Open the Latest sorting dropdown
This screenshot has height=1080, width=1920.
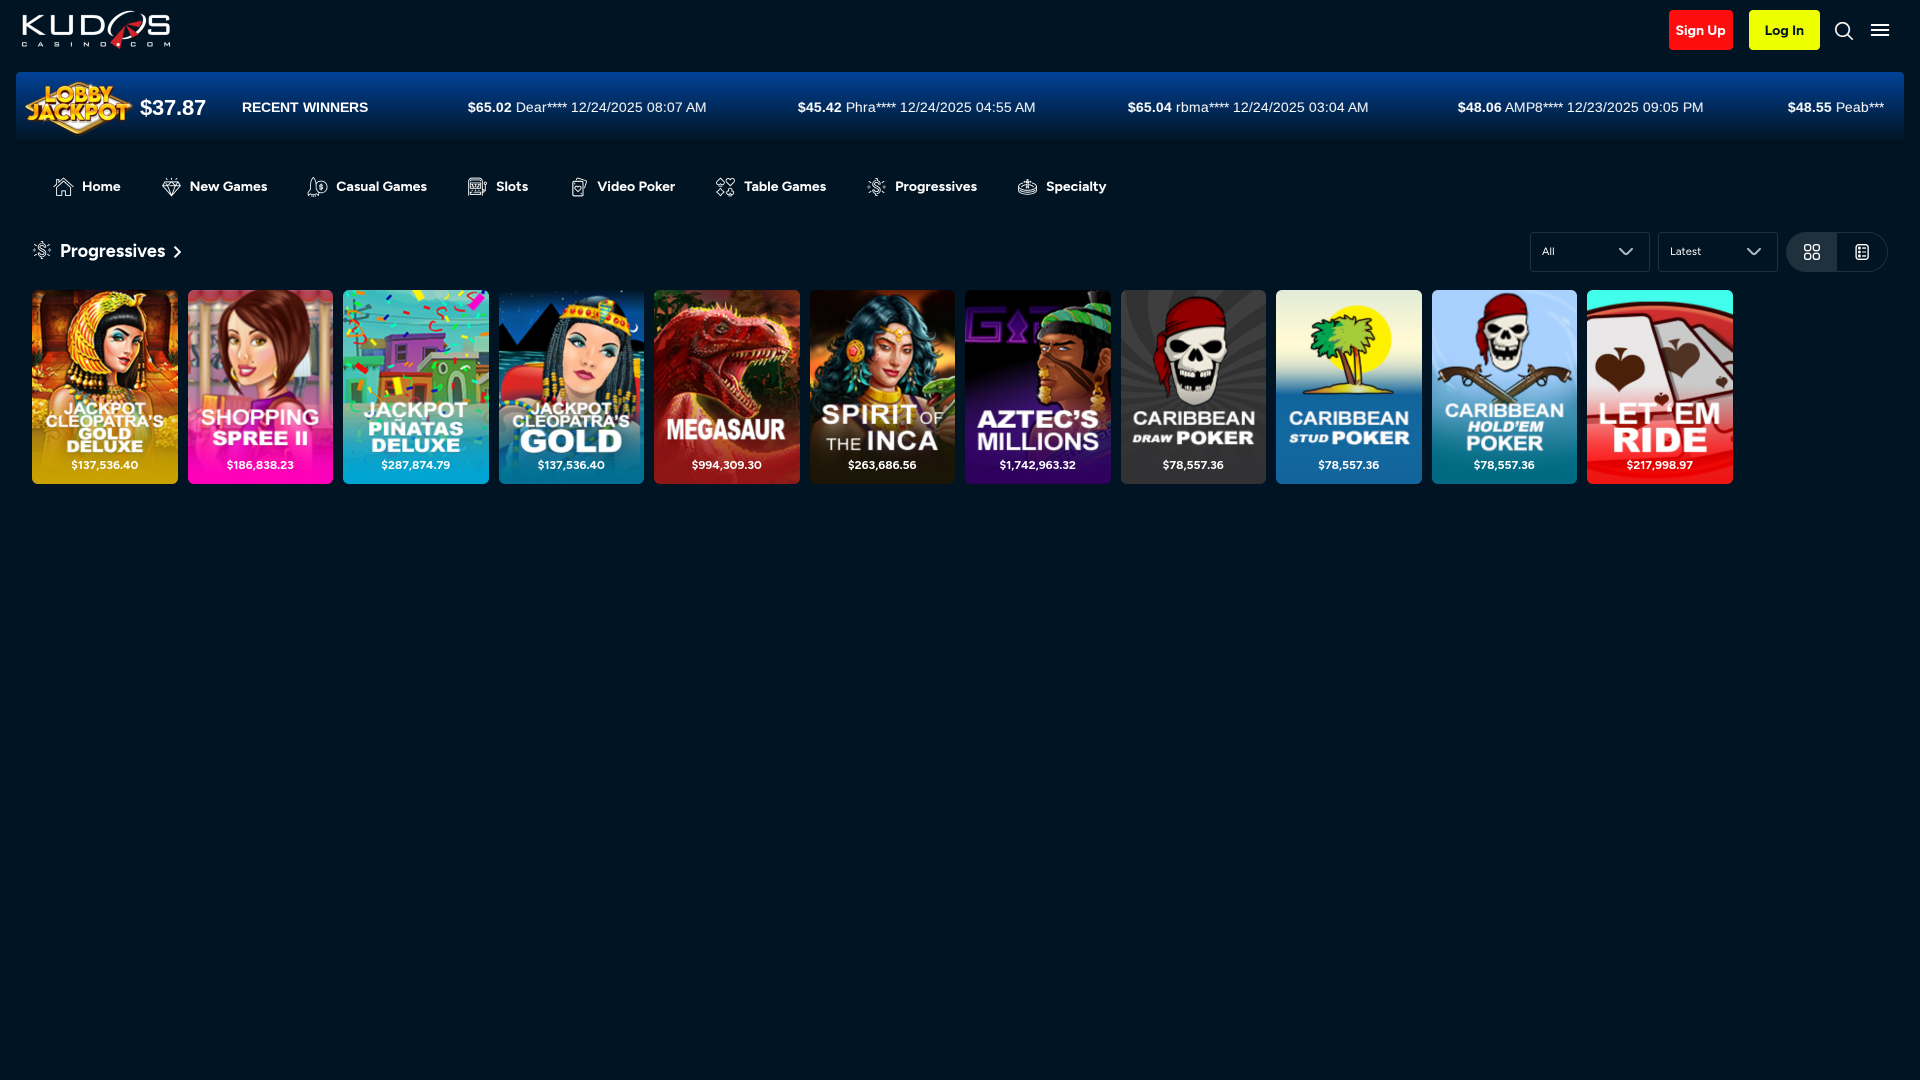[1717, 251]
